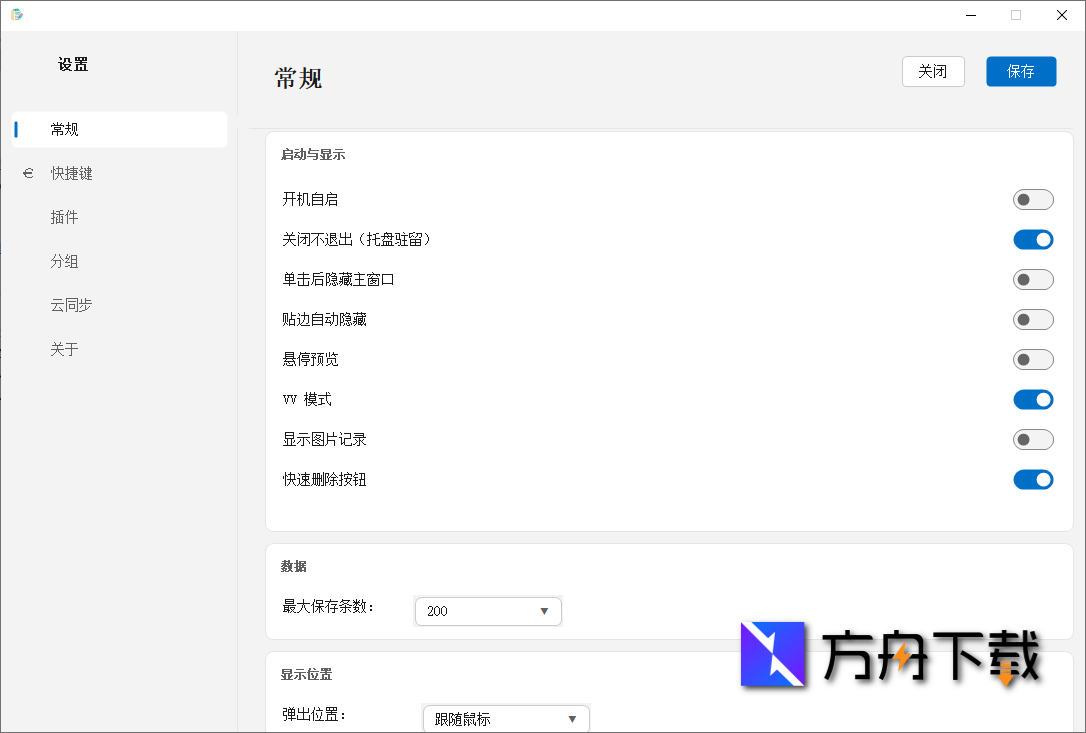Open the 插件 plugins section
This screenshot has width=1086, height=733.
pyautogui.click(x=64, y=216)
